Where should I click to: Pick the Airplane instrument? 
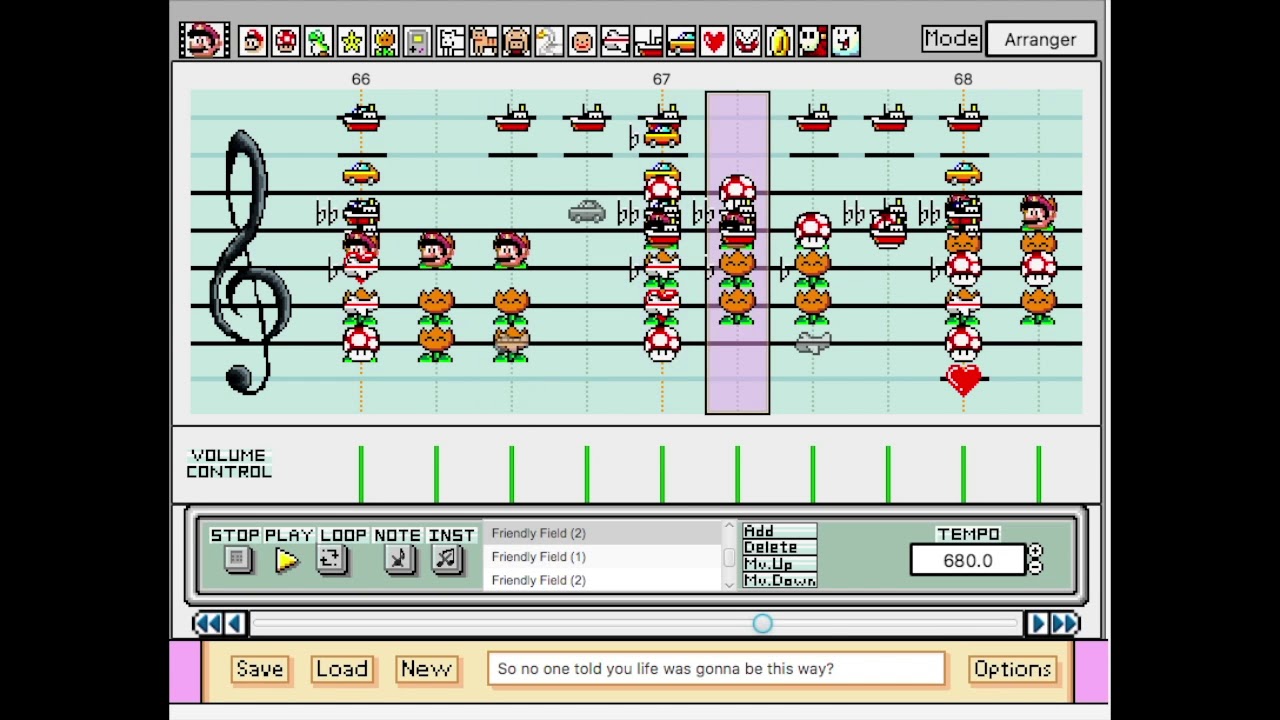pyautogui.click(x=615, y=41)
